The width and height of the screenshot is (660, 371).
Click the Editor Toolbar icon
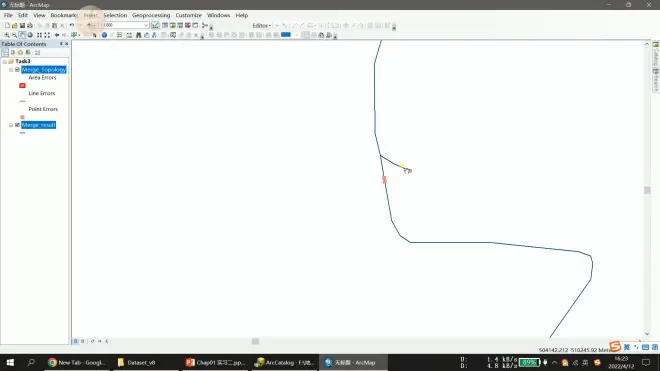(x=155, y=26)
